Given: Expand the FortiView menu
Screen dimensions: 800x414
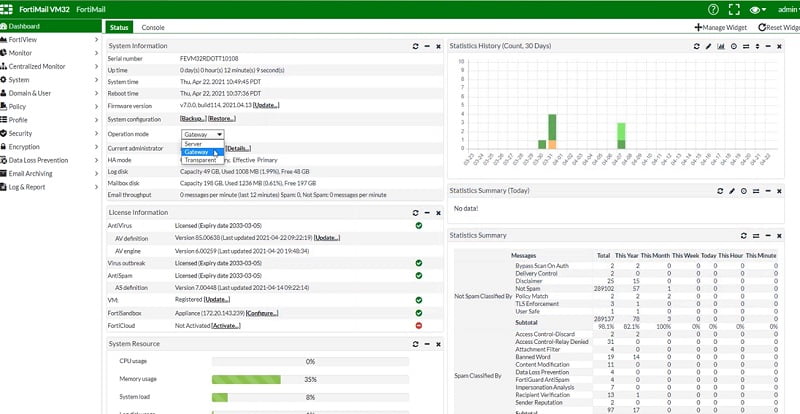Looking at the screenshot, I should pos(51,39).
